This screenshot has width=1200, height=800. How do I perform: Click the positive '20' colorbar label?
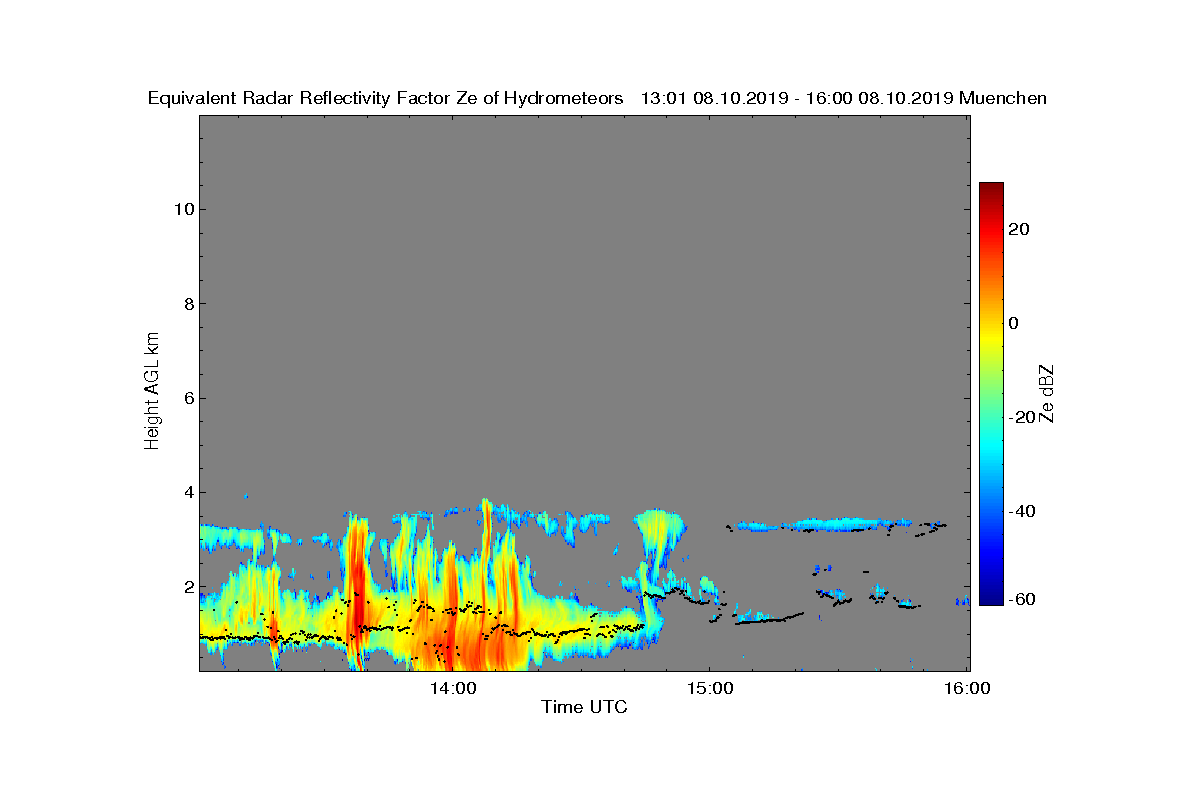pyautogui.click(x=1018, y=229)
